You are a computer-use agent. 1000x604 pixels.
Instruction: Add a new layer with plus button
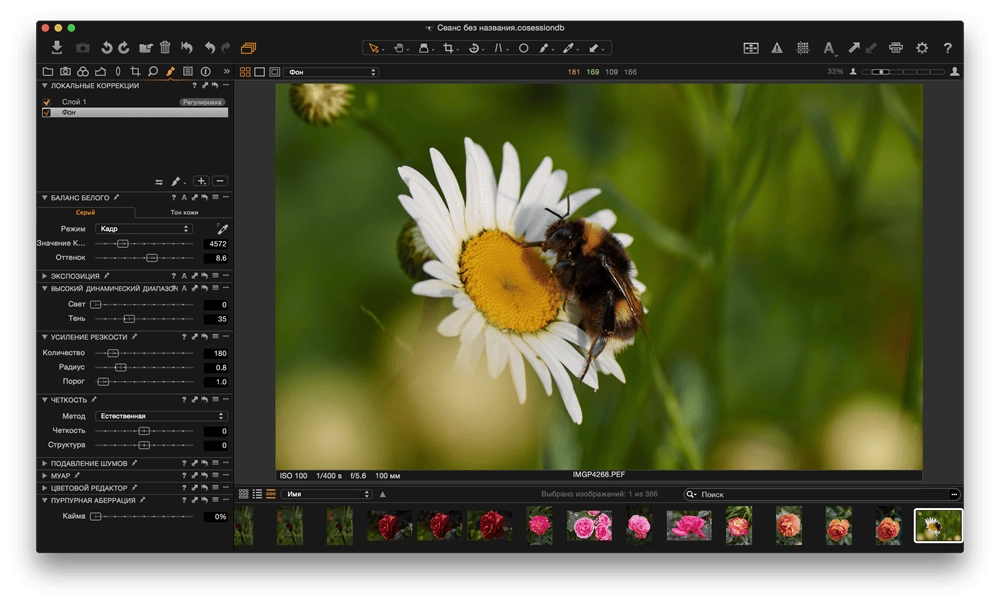(201, 181)
